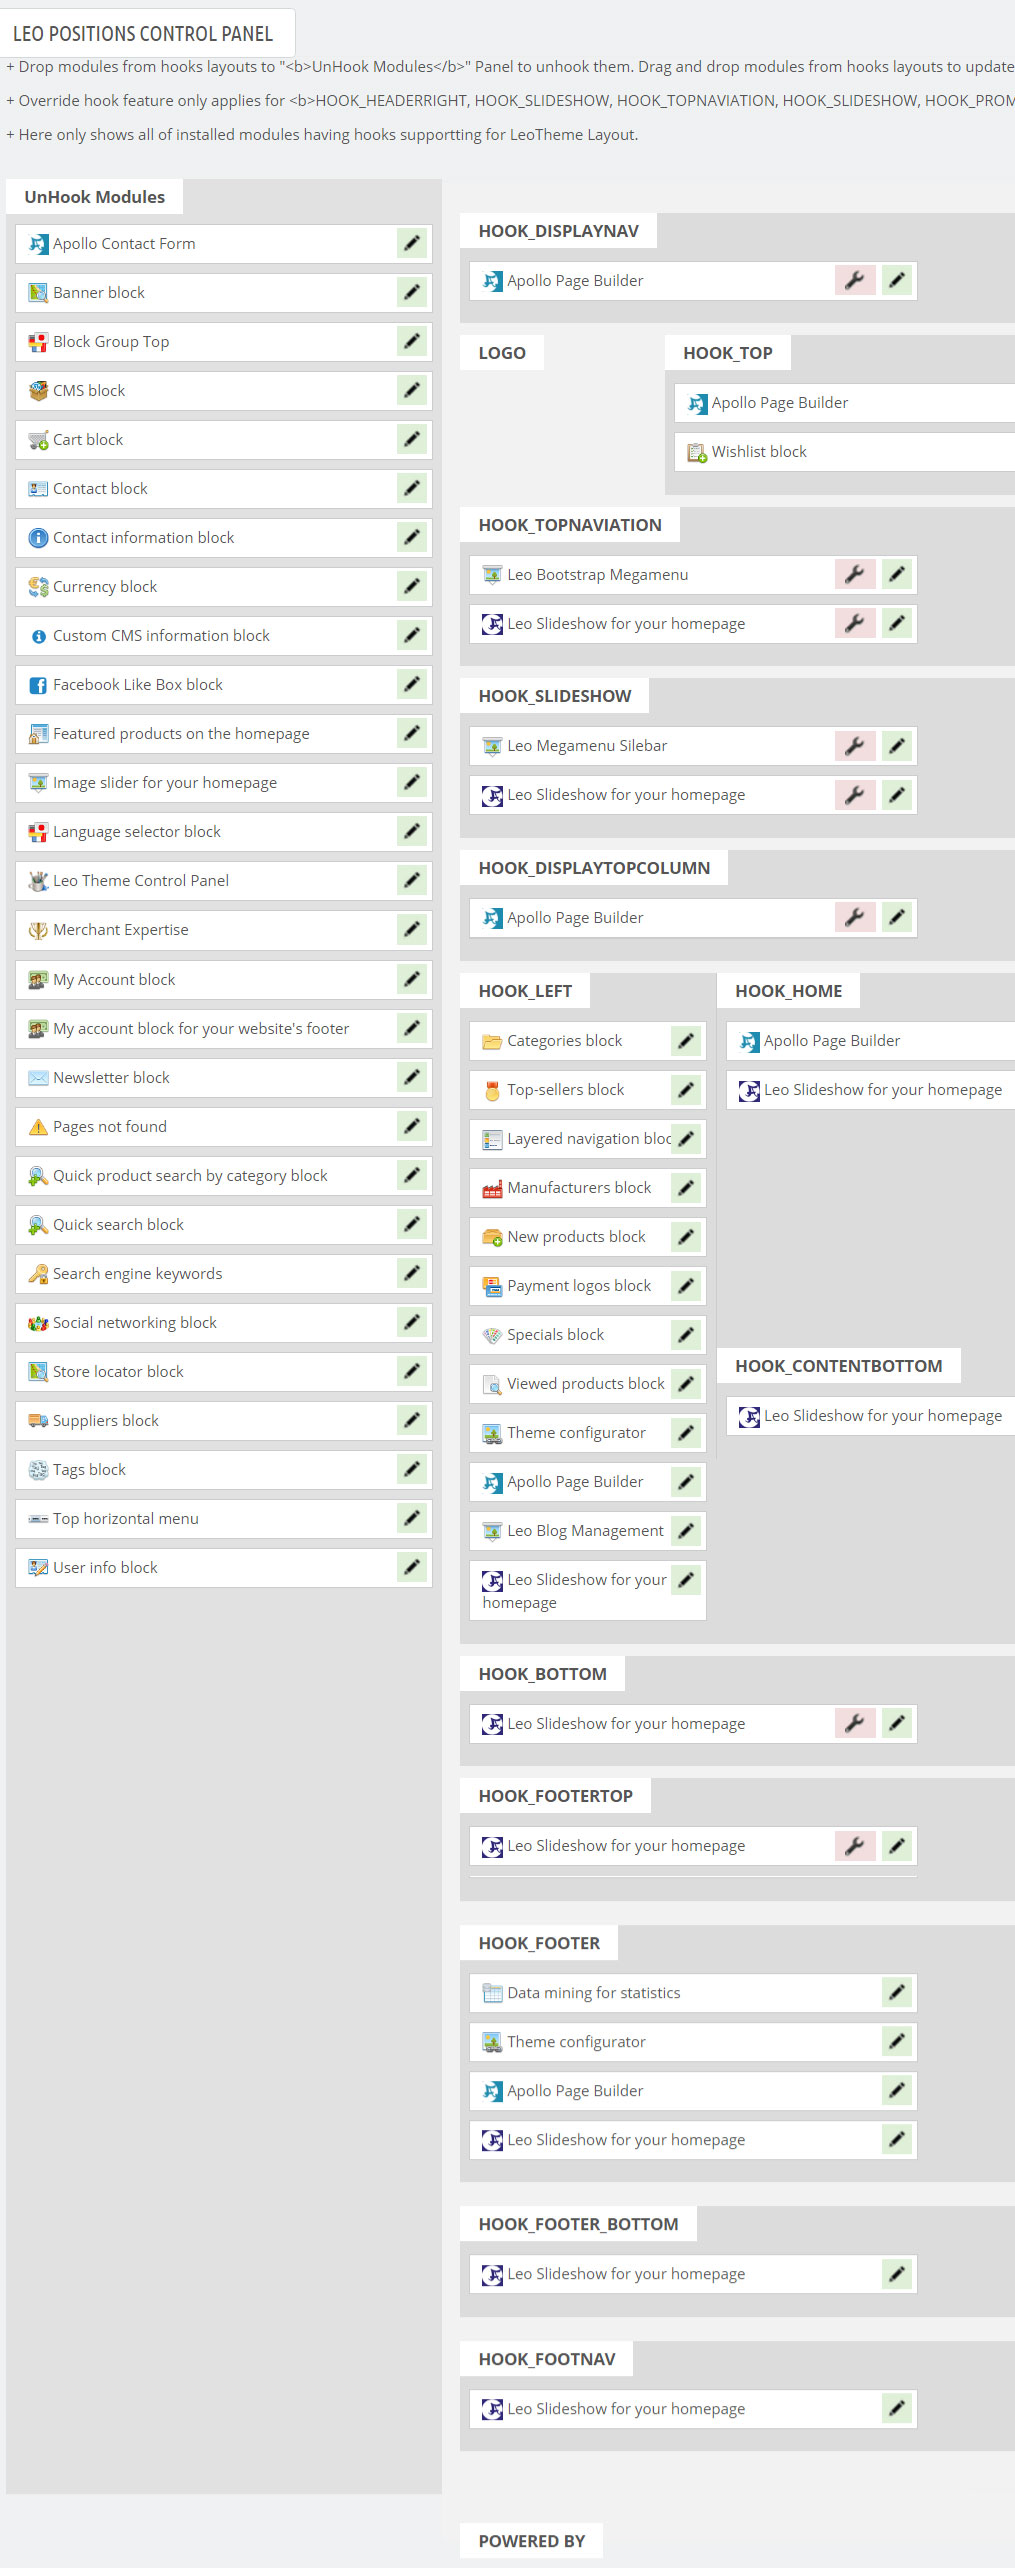
Task: Click edit pencil for Specials block
Action: pyautogui.click(x=685, y=1334)
